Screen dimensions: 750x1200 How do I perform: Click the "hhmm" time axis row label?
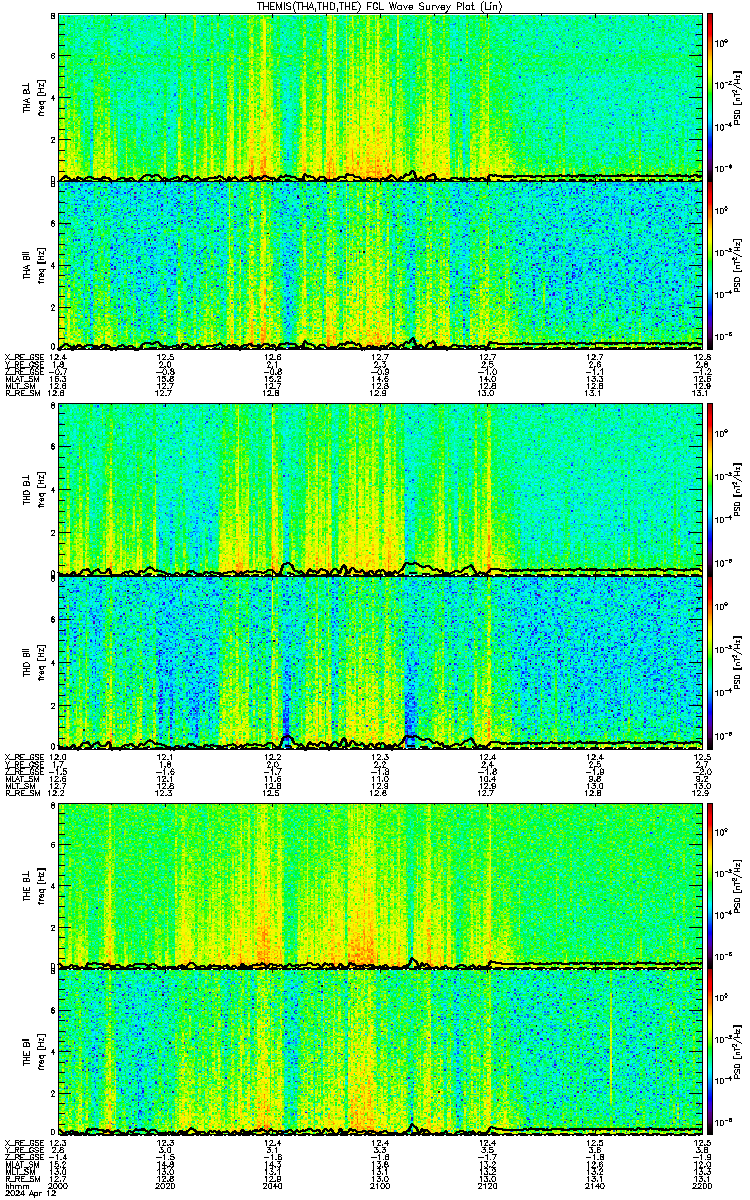coord(15,1186)
